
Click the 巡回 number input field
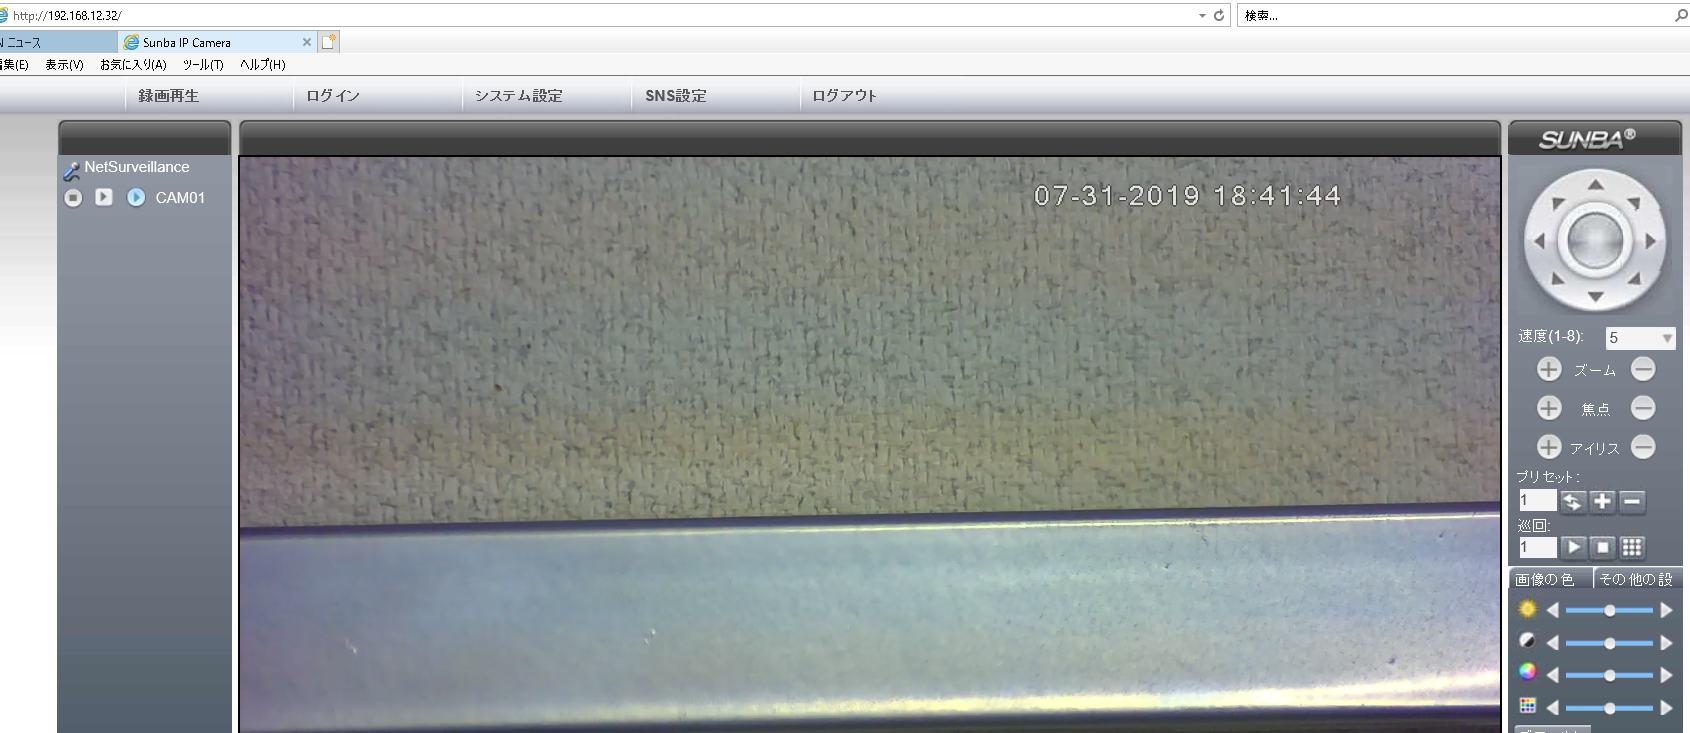(1537, 547)
